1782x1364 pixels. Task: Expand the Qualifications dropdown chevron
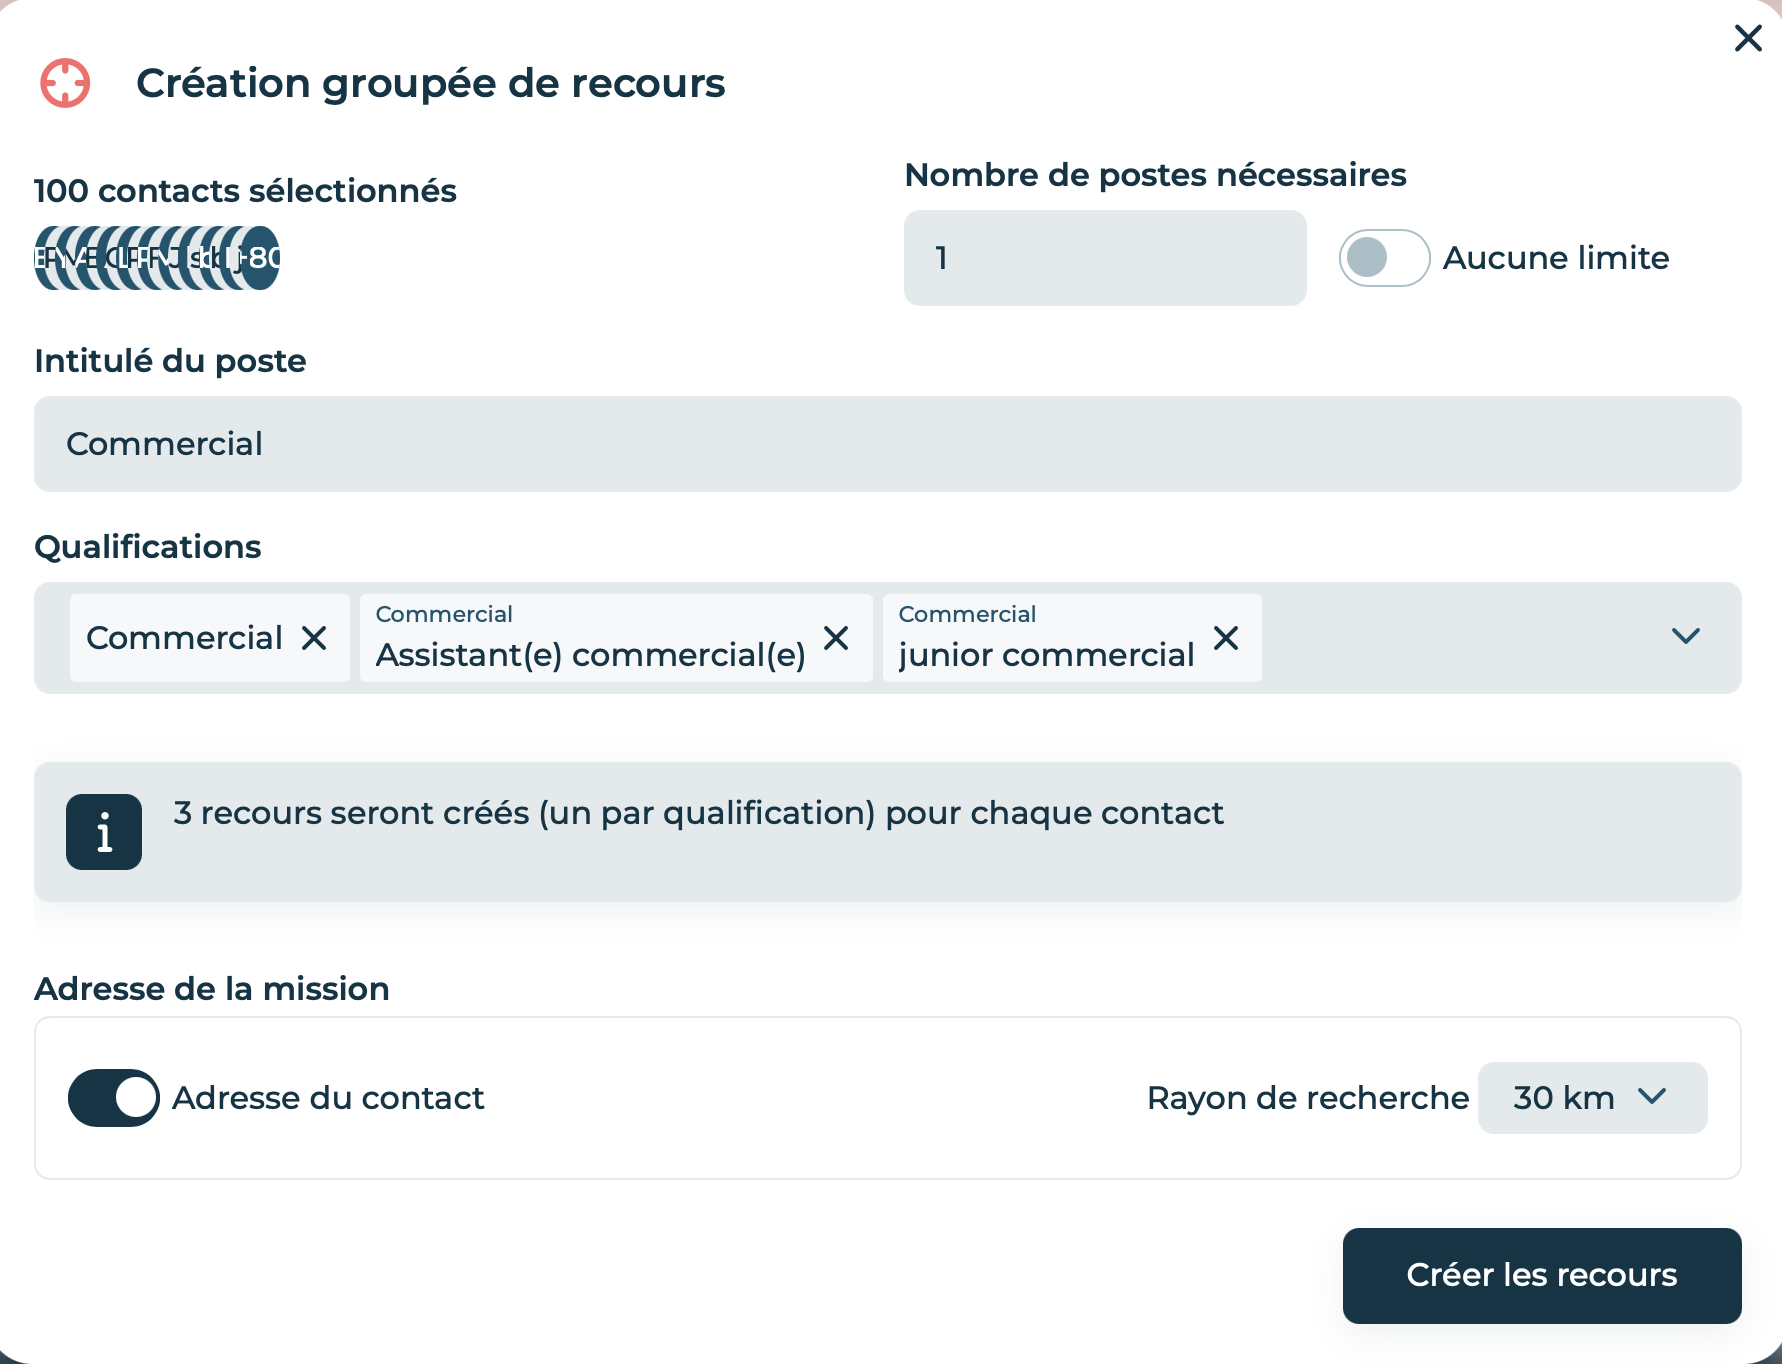coord(1686,637)
